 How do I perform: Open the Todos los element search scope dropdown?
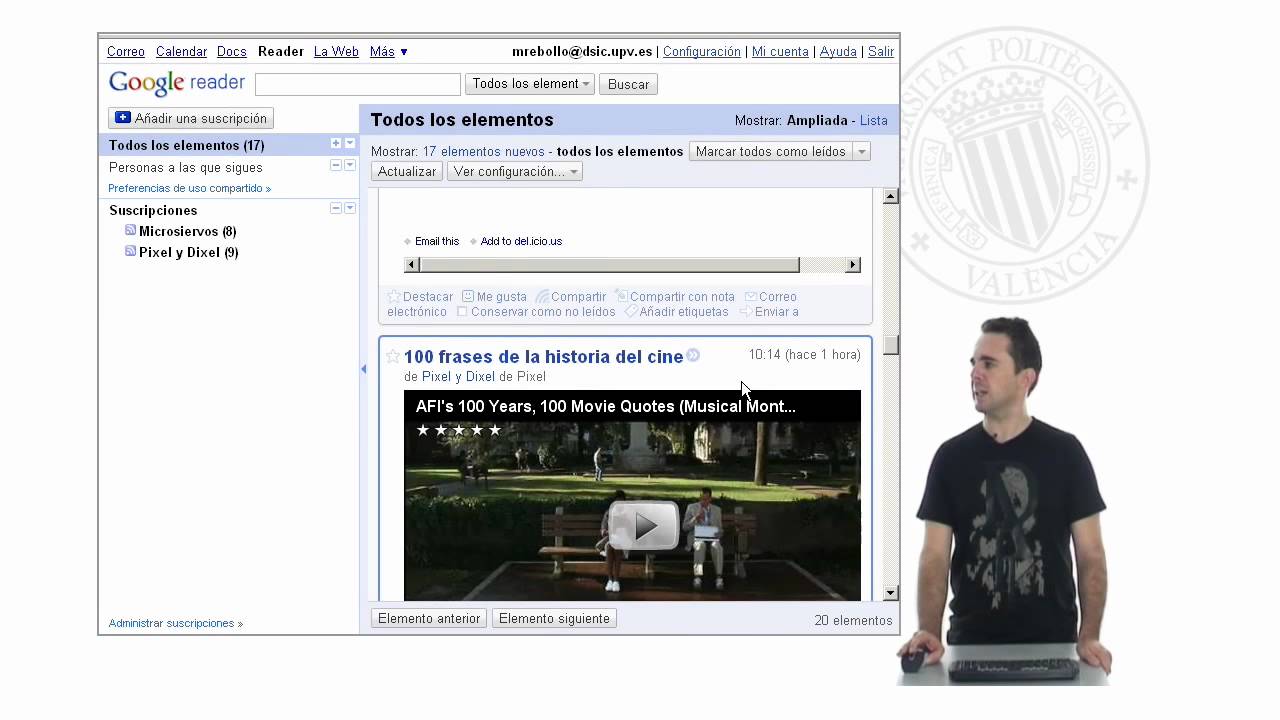click(530, 84)
